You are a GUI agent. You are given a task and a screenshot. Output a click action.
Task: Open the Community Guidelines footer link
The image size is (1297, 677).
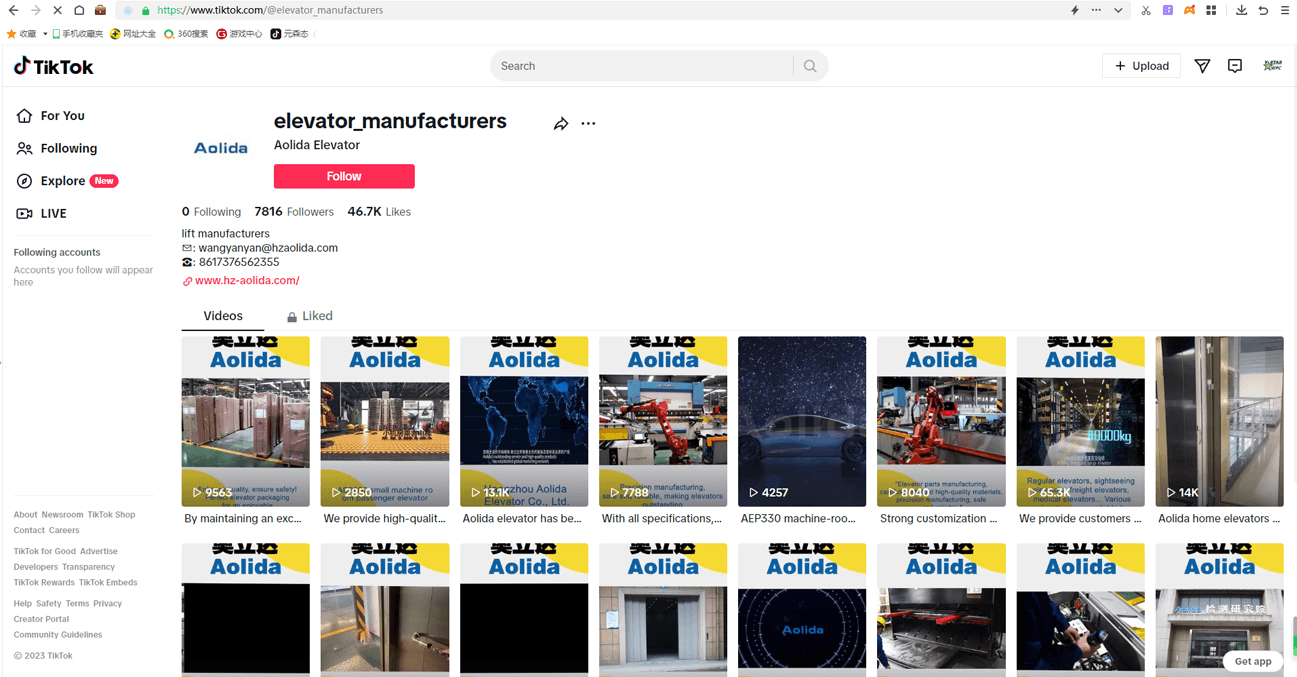click(x=58, y=635)
